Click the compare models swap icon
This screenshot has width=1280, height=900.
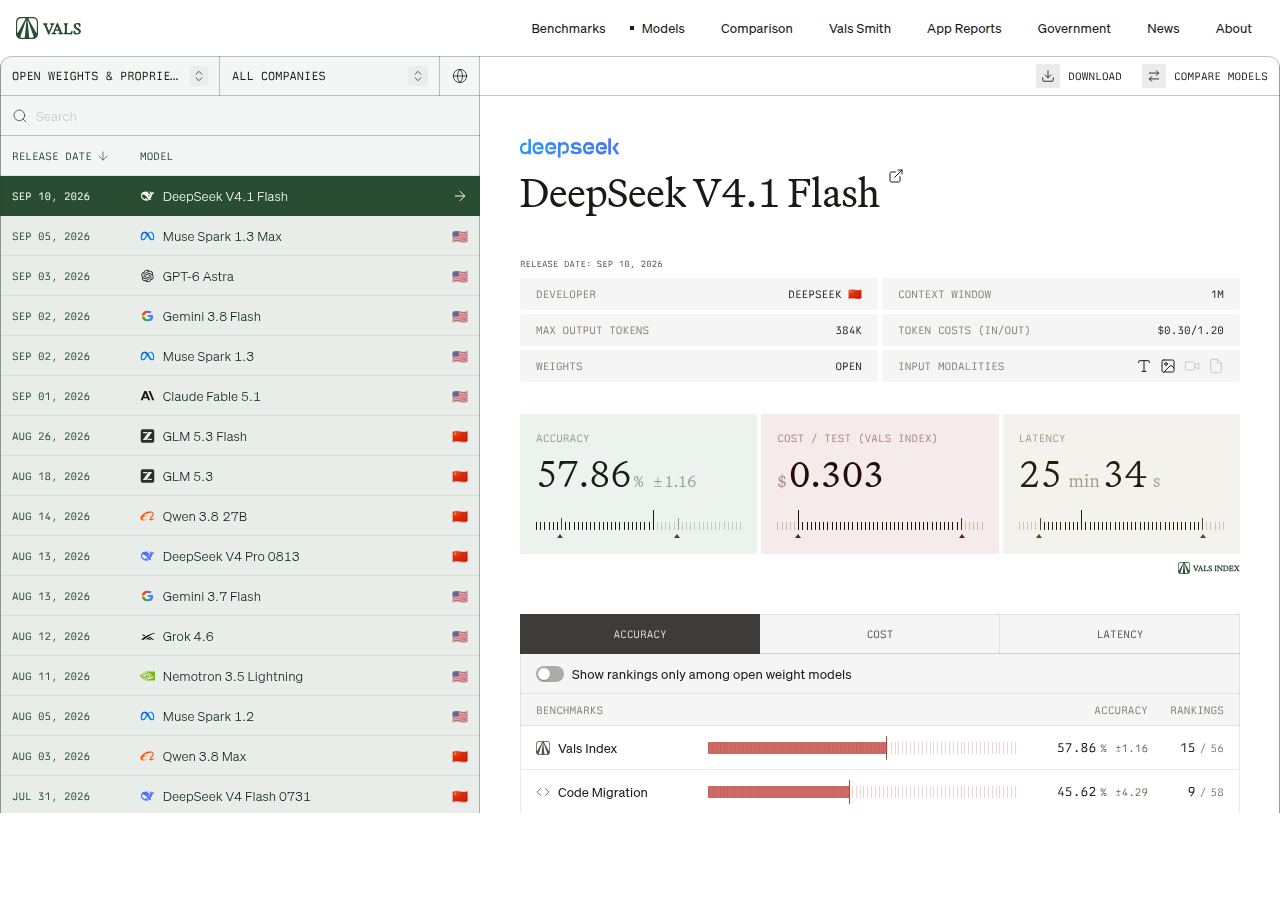pos(1154,76)
